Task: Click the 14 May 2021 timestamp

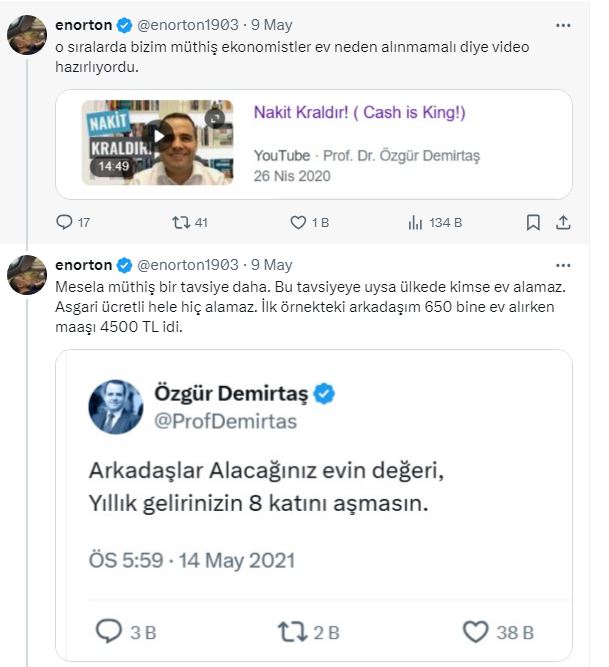Action: pyautogui.click(x=221, y=560)
